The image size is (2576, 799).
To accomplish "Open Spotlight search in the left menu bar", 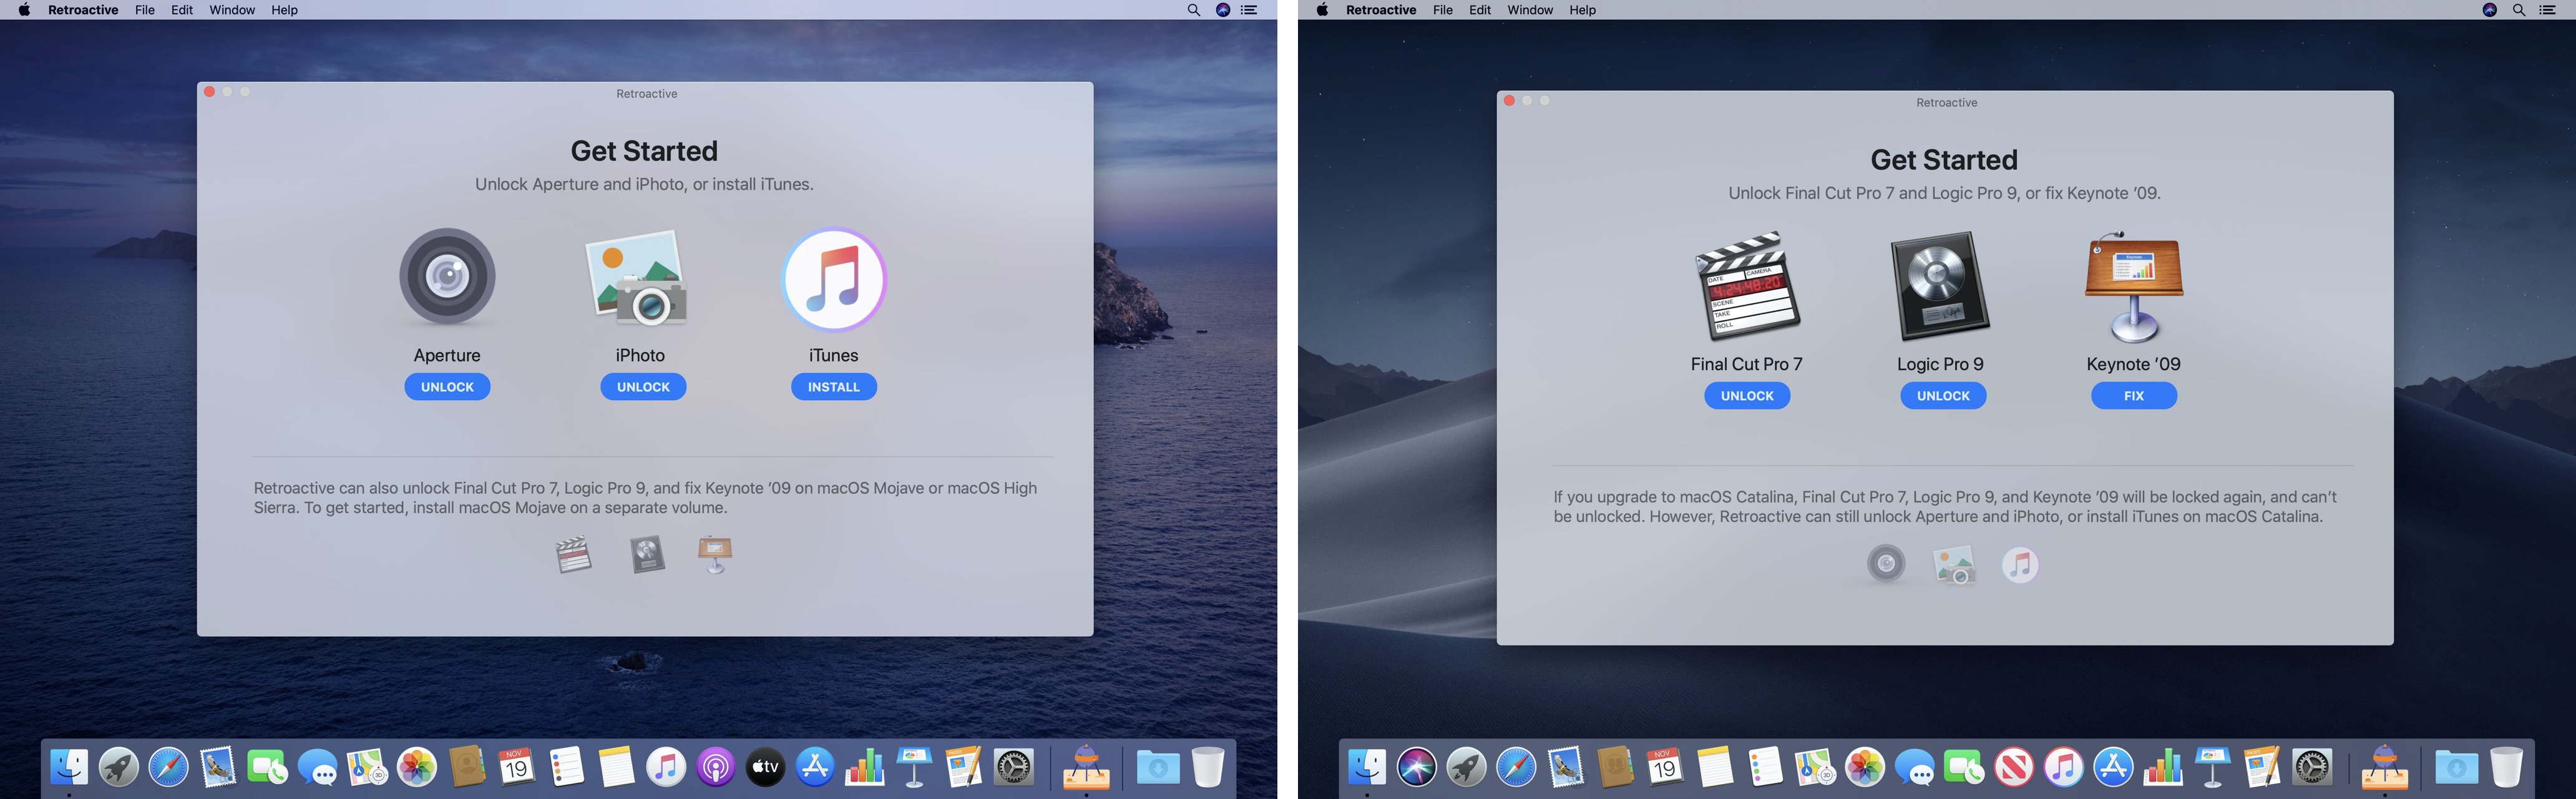I will 1193,10.
